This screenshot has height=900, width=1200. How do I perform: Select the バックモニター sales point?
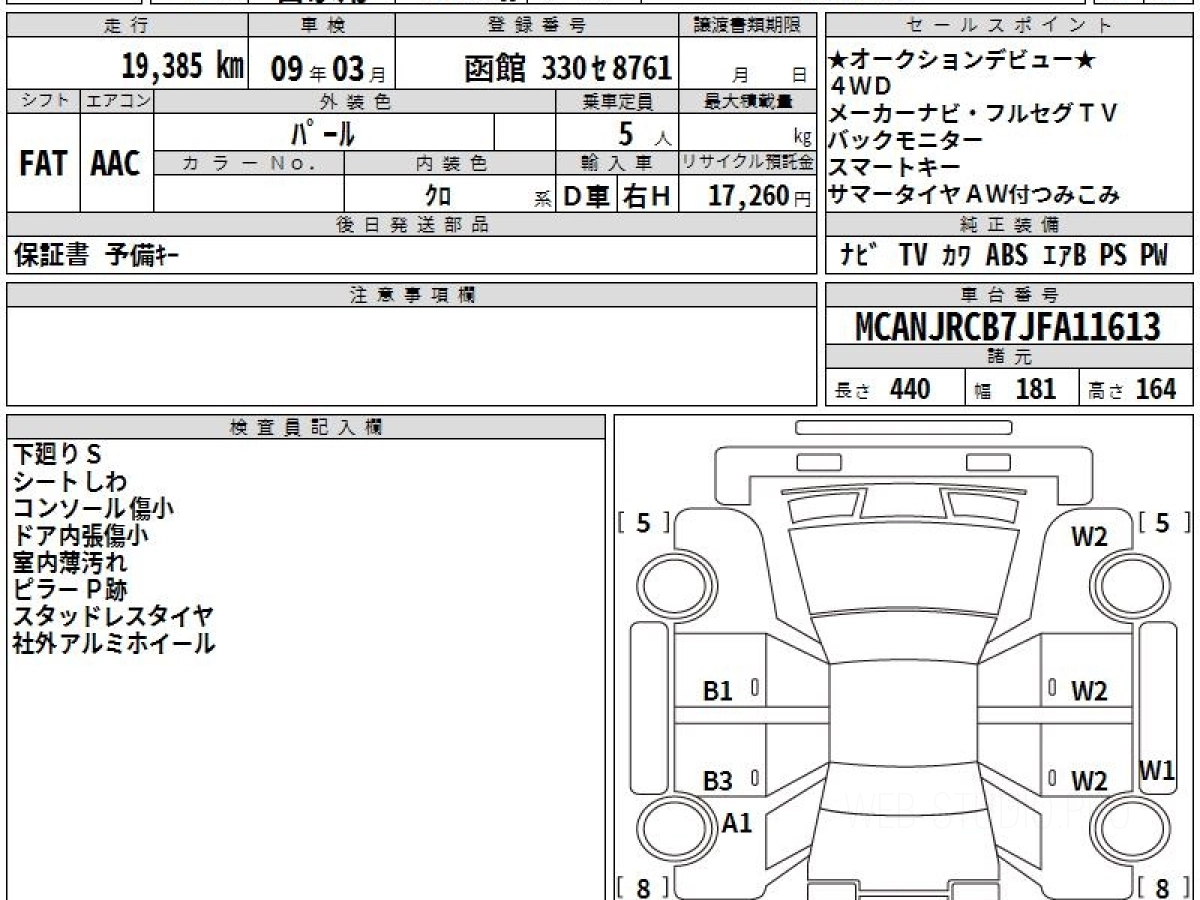906,140
